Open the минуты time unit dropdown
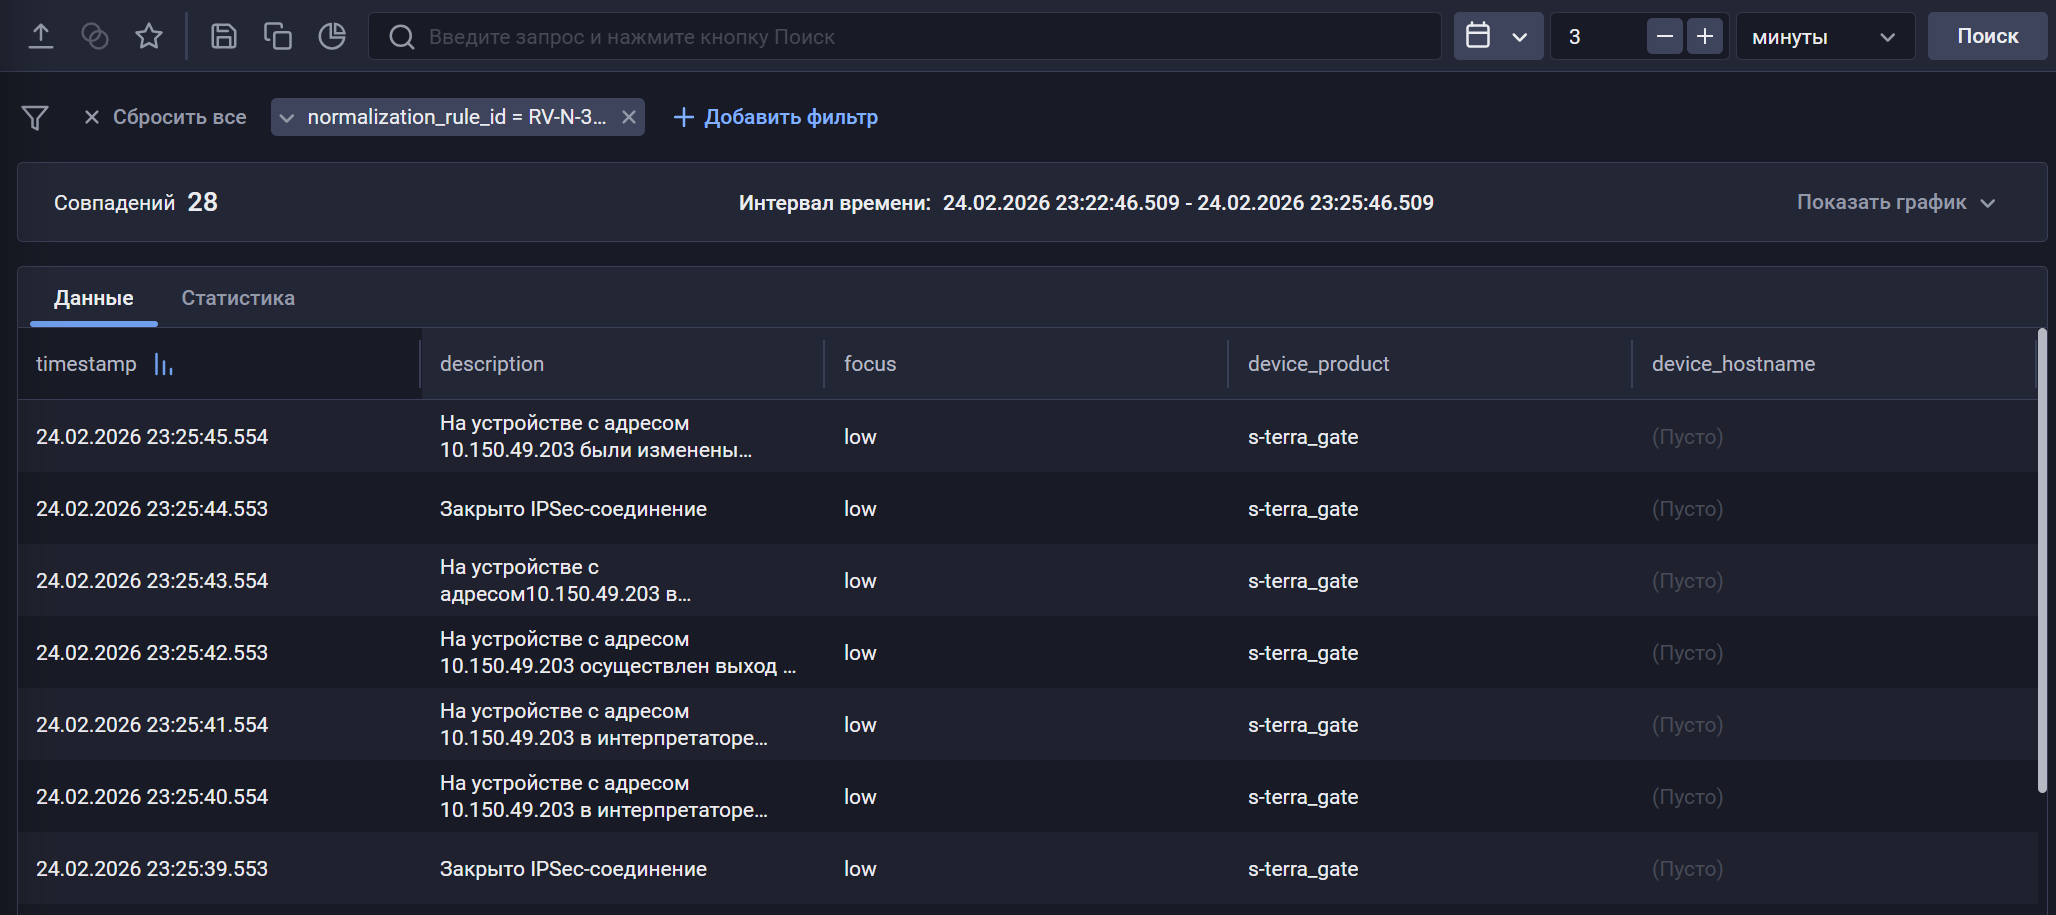This screenshot has height=915, width=2056. pyautogui.click(x=1825, y=37)
